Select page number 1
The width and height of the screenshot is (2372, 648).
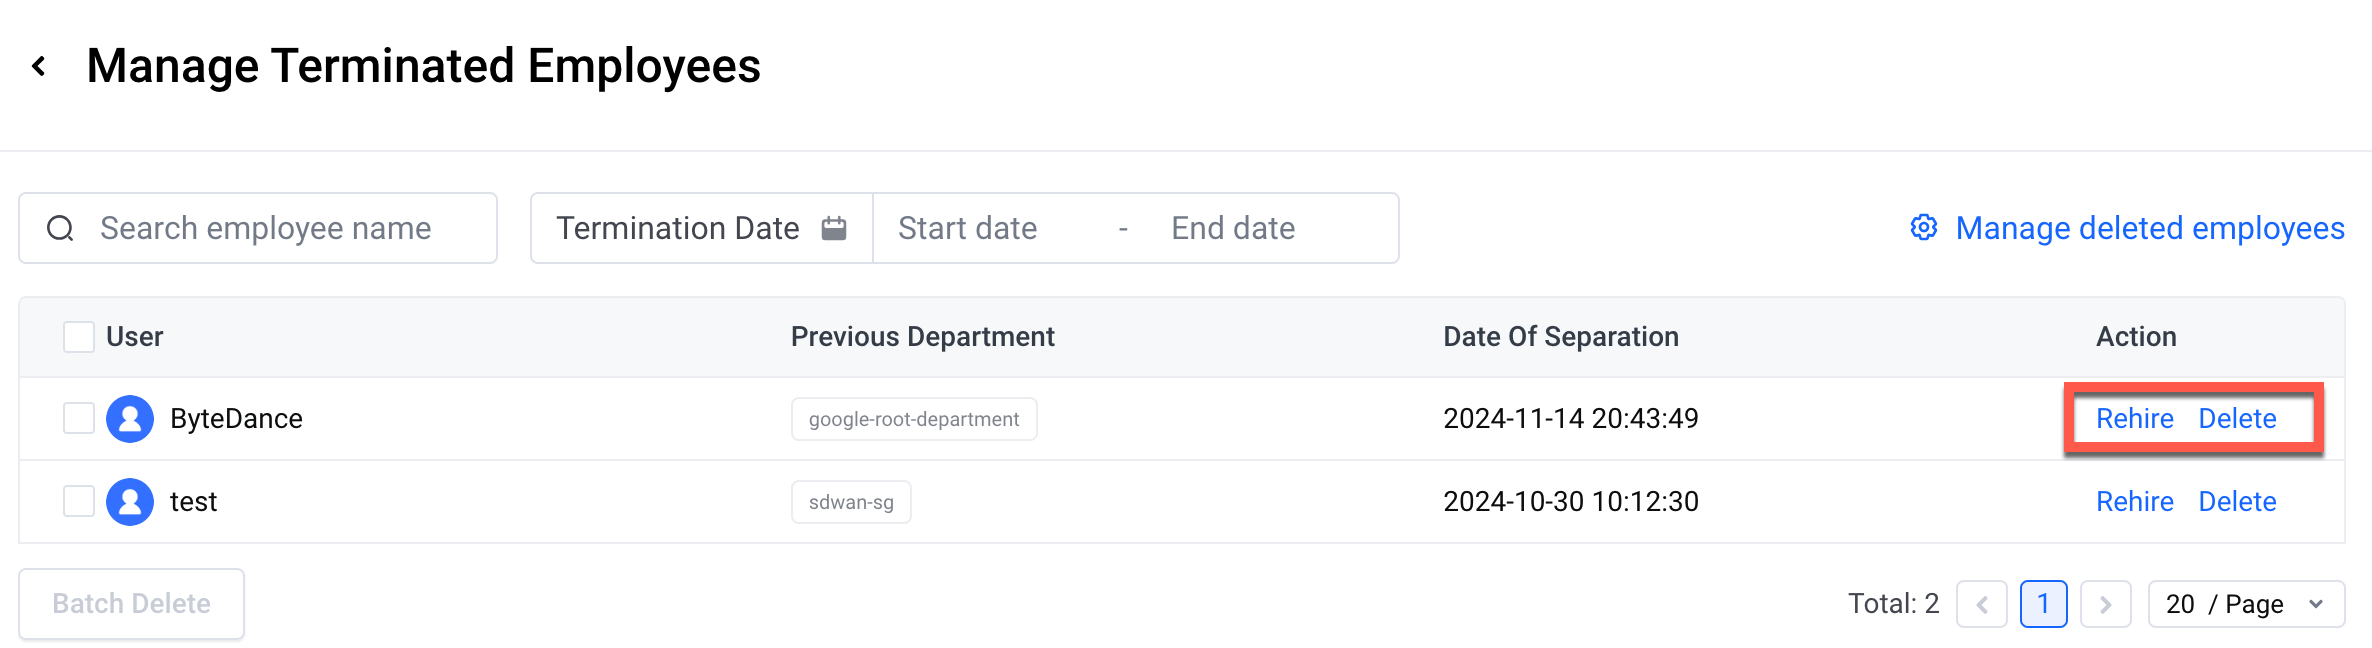pyautogui.click(x=2044, y=604)
